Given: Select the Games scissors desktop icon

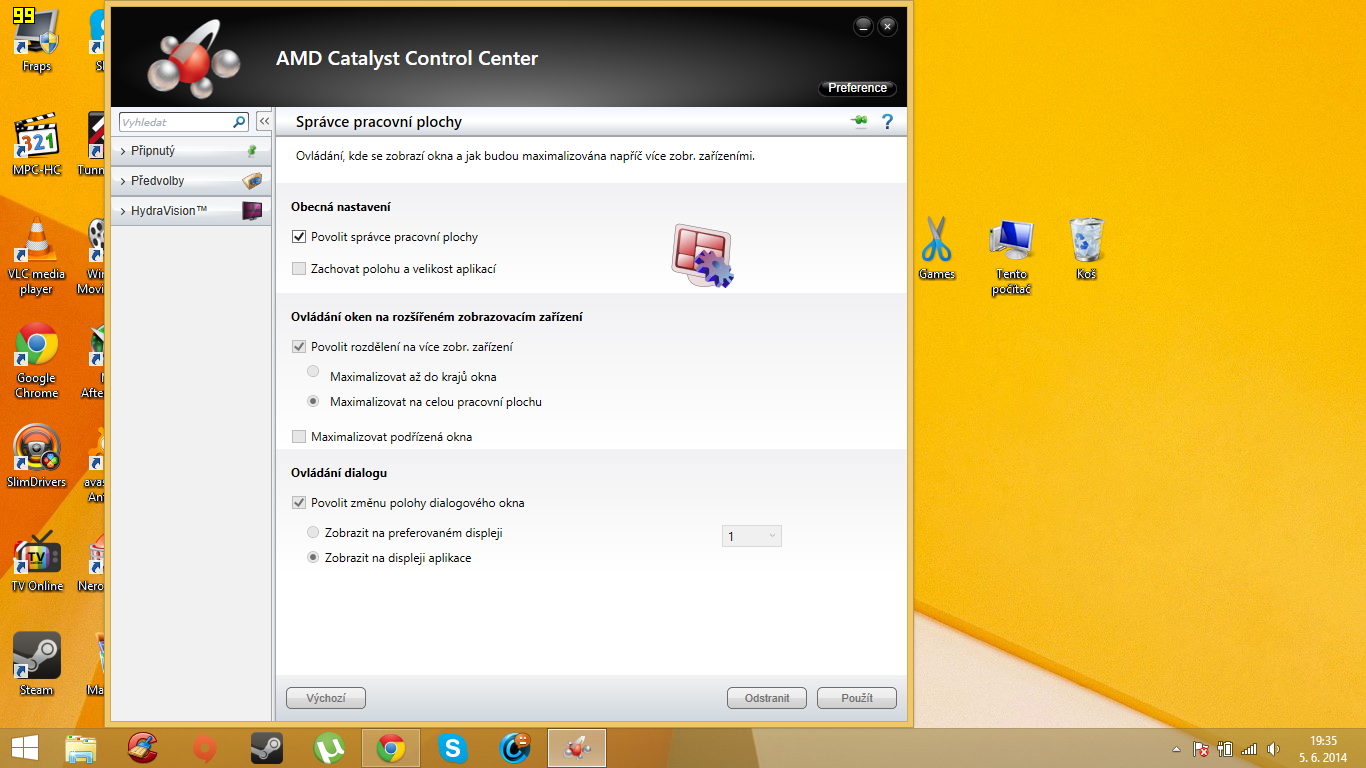Looking at the screenshot, I should coord(937,248).
